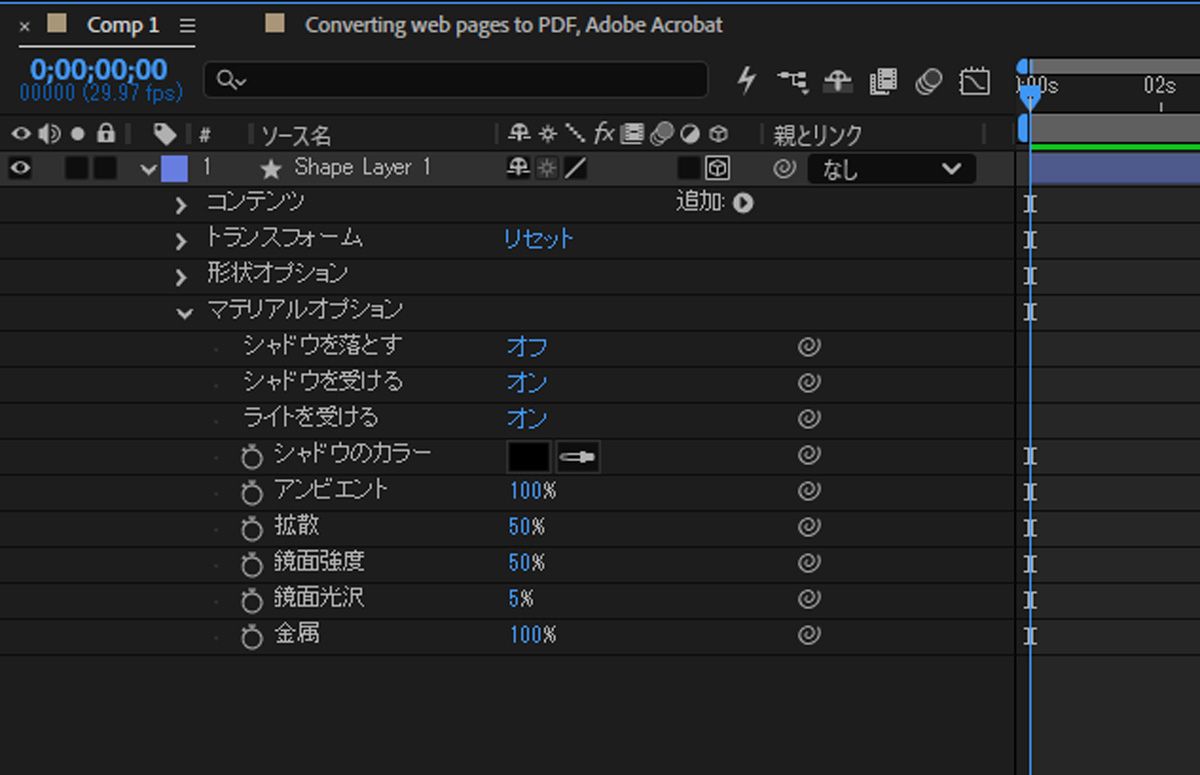Viewport: 1200px width, 775px height.
Task: Expand the トランスフォーム group
Action: pyautogui.click(x=181, y=241)
